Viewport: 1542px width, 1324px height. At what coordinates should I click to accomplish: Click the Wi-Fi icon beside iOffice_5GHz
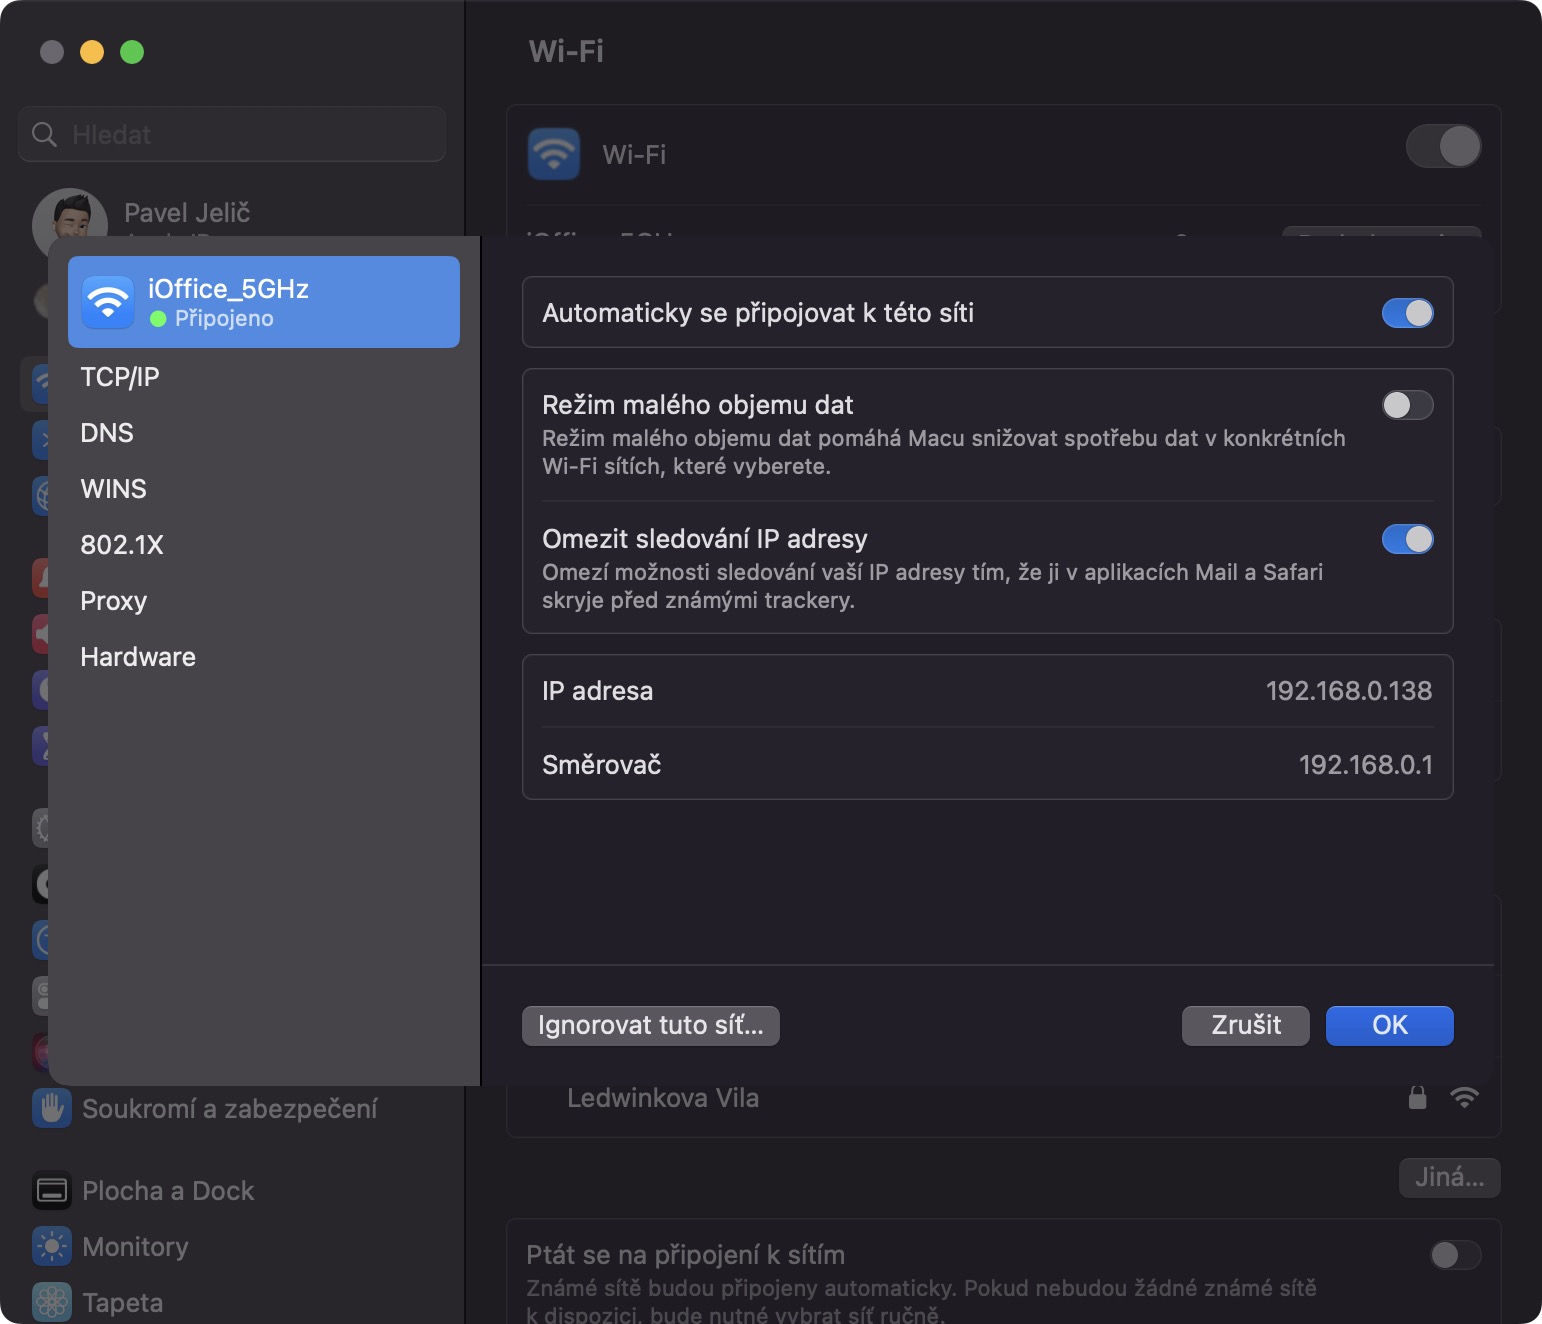(x=108, y=302)
